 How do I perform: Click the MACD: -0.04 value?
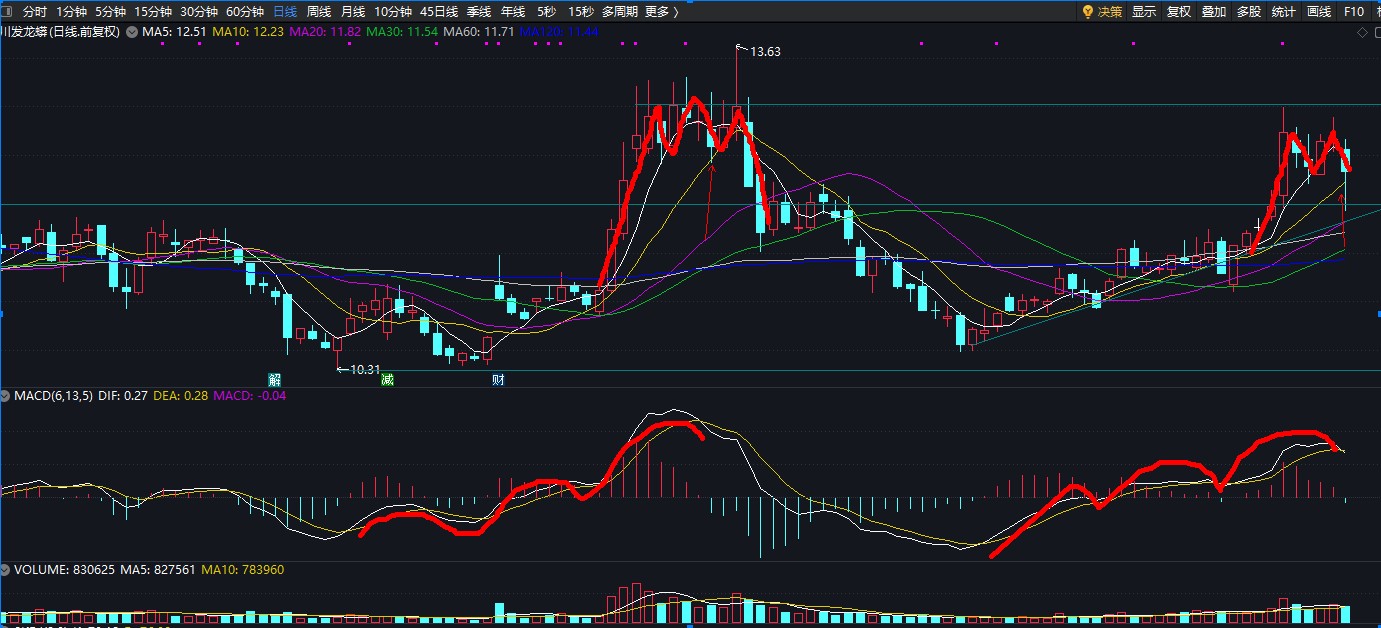(x=250, y=396)
